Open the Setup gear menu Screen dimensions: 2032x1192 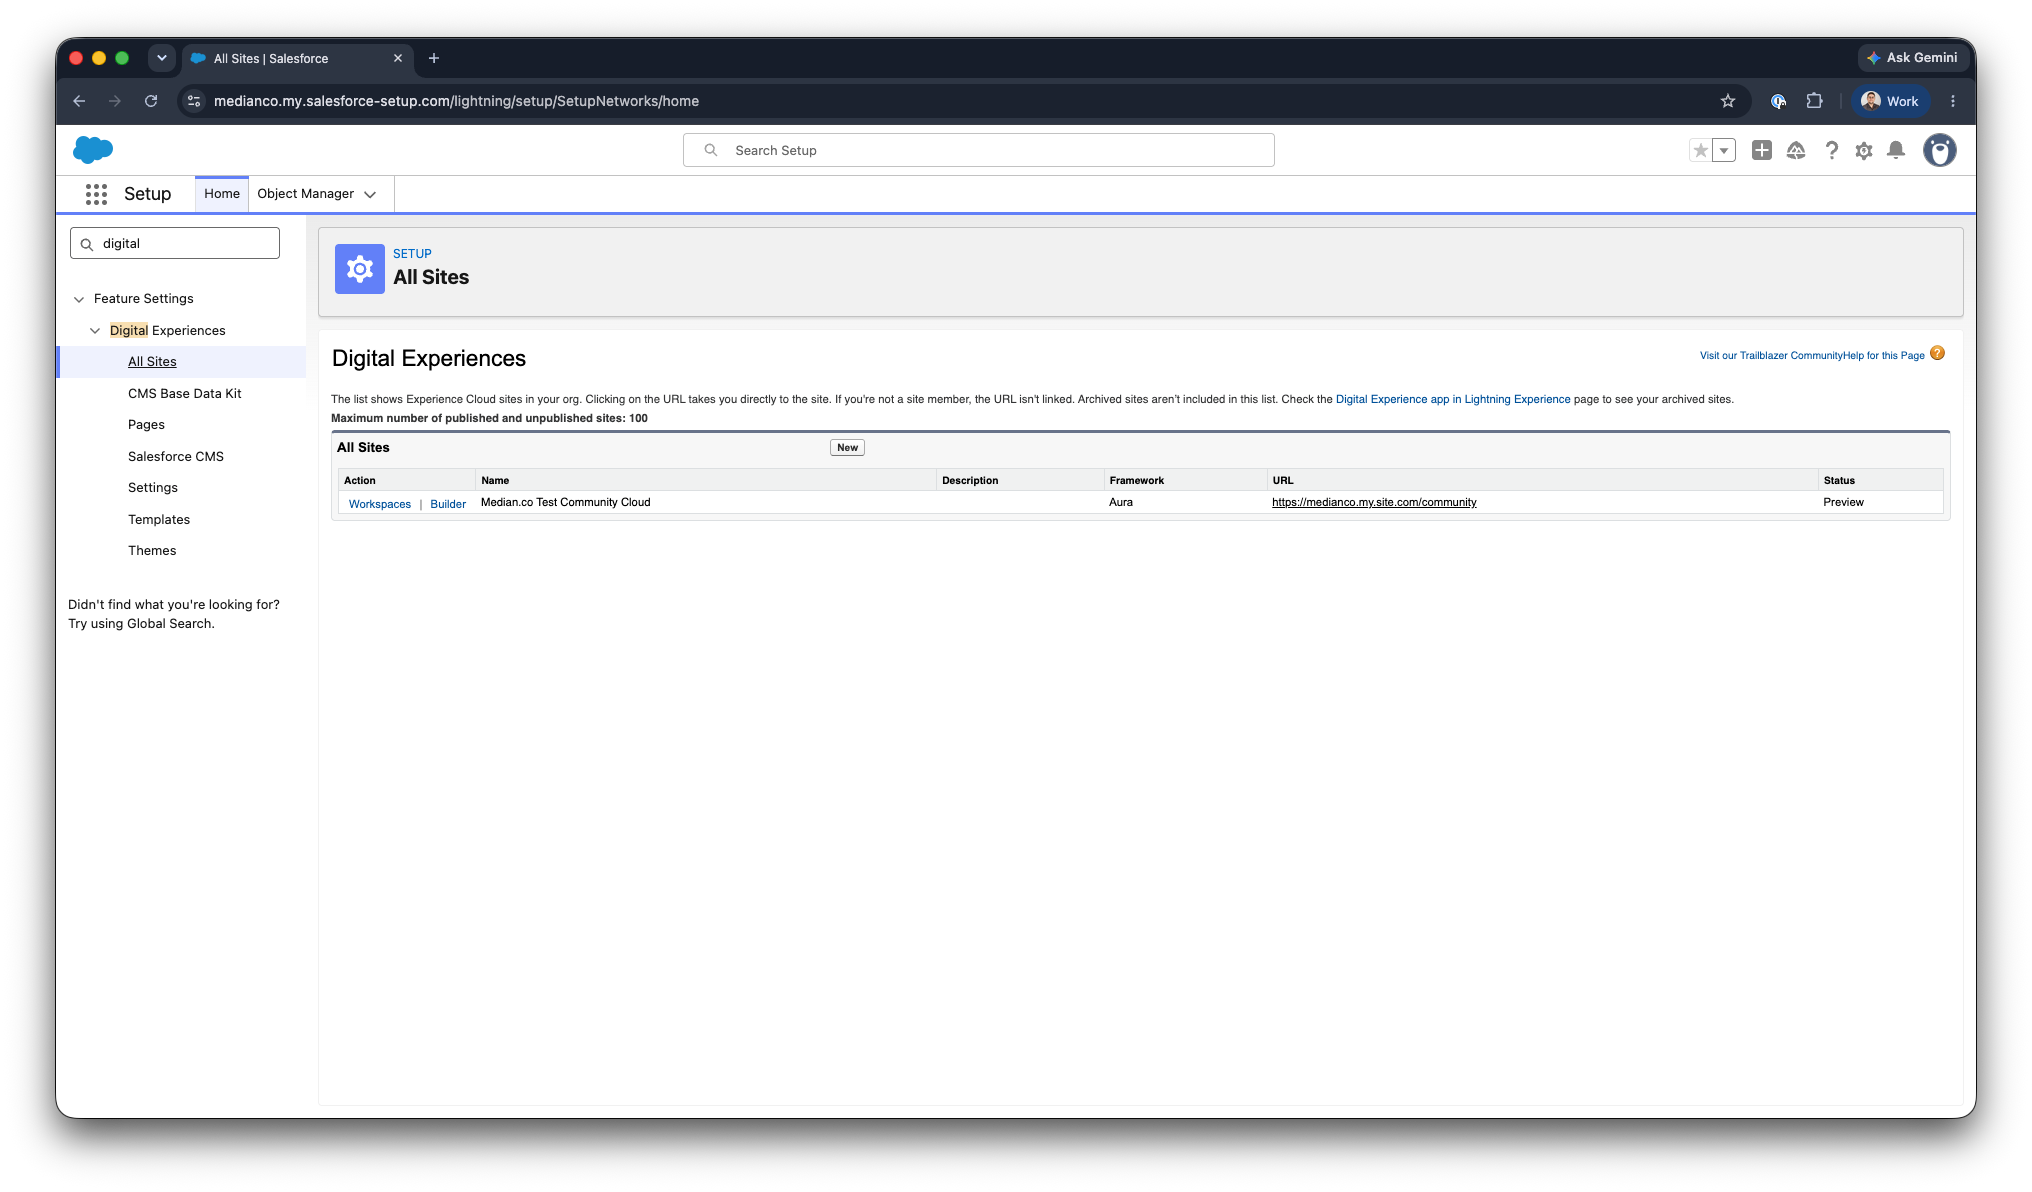(x=1864, y=150)
